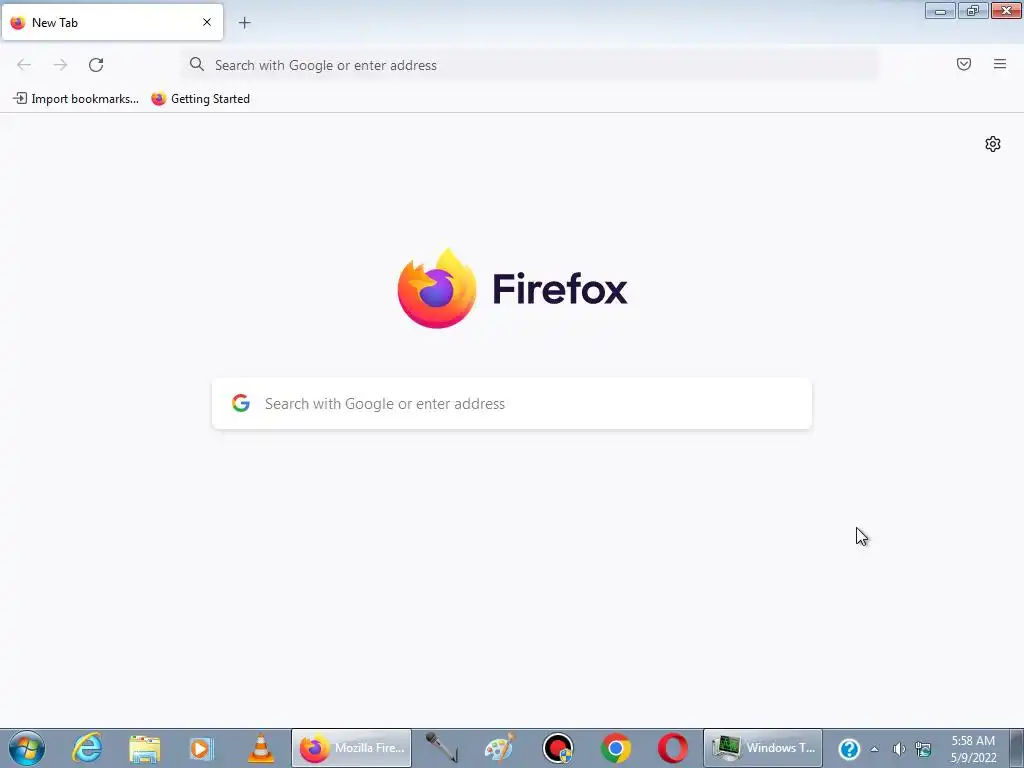Restore down the Firefox window
This screenshot has width=1024, height=768.
click(x=973, y=10)
